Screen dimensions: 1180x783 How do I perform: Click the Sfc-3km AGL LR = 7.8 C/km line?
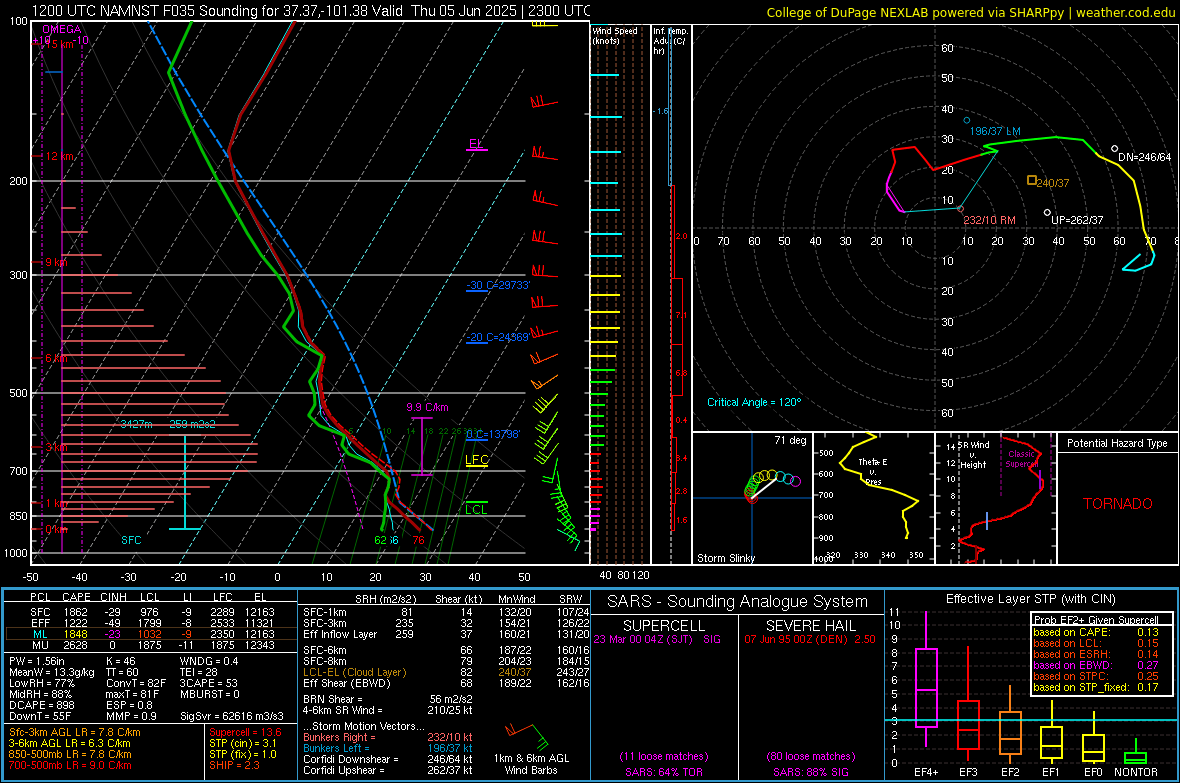pyautogui.click(x=75, y=732)
